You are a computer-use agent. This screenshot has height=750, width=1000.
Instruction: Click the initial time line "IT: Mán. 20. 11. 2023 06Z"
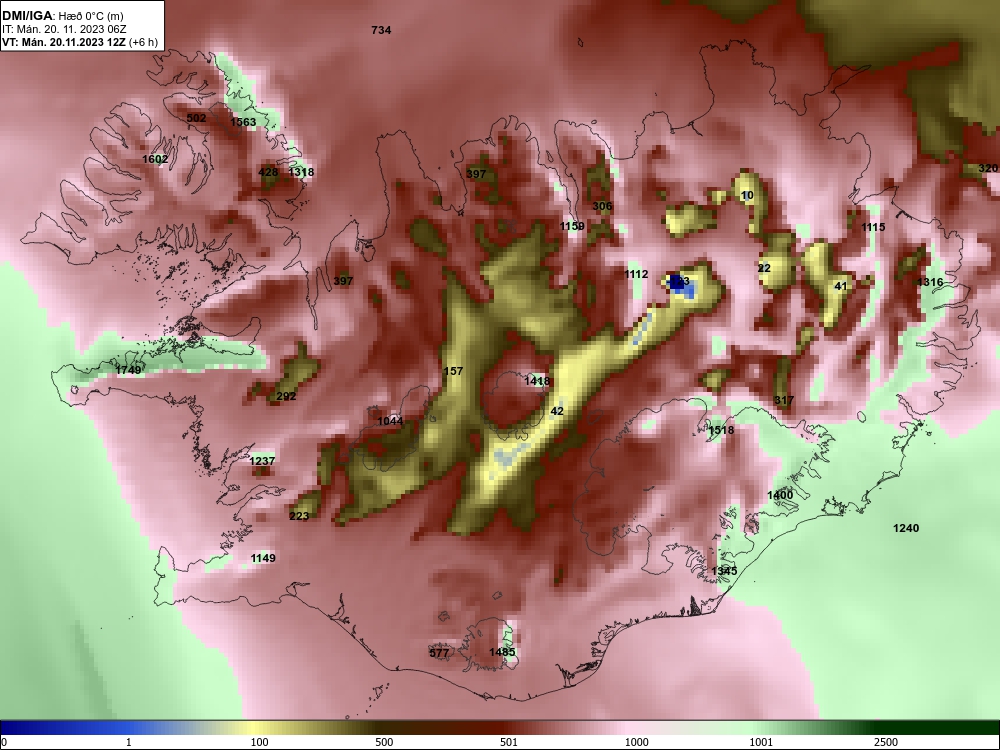(64, 29)
